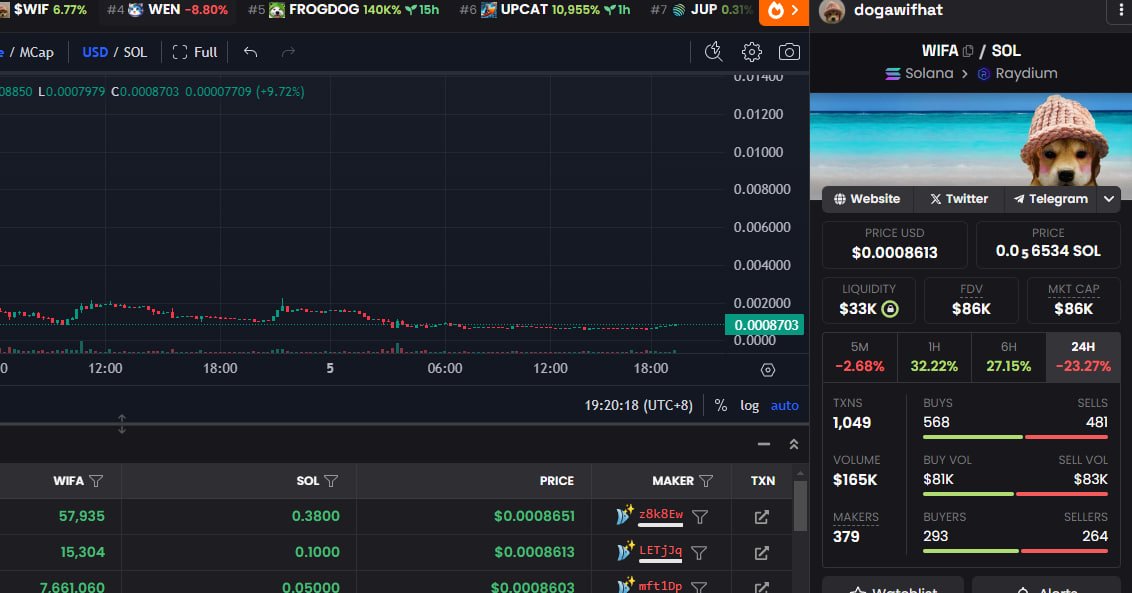Select the 5M timeframe tab
Screen dimensions: 1132x593
coord(859,357)
